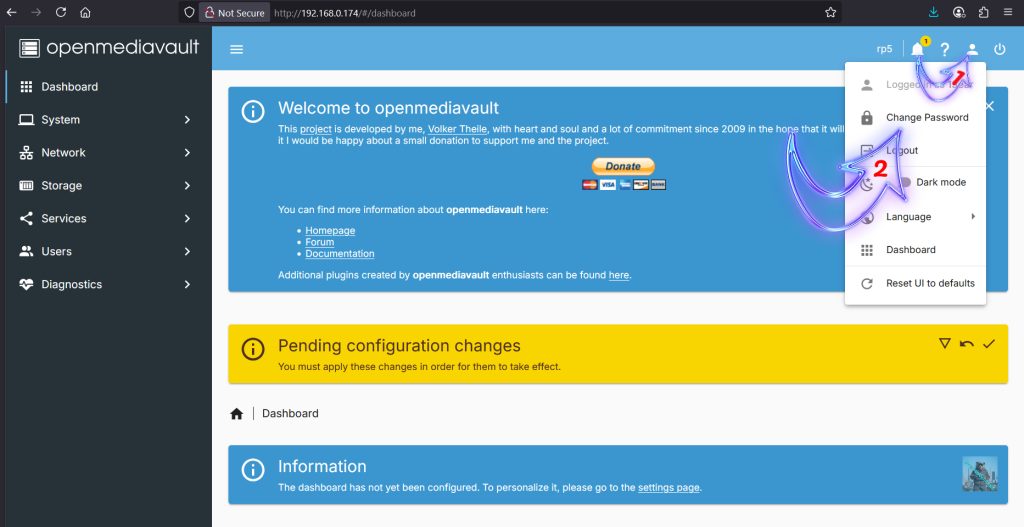
Task: Click the PayPal Donate button
Action: [x=623, y=166]
